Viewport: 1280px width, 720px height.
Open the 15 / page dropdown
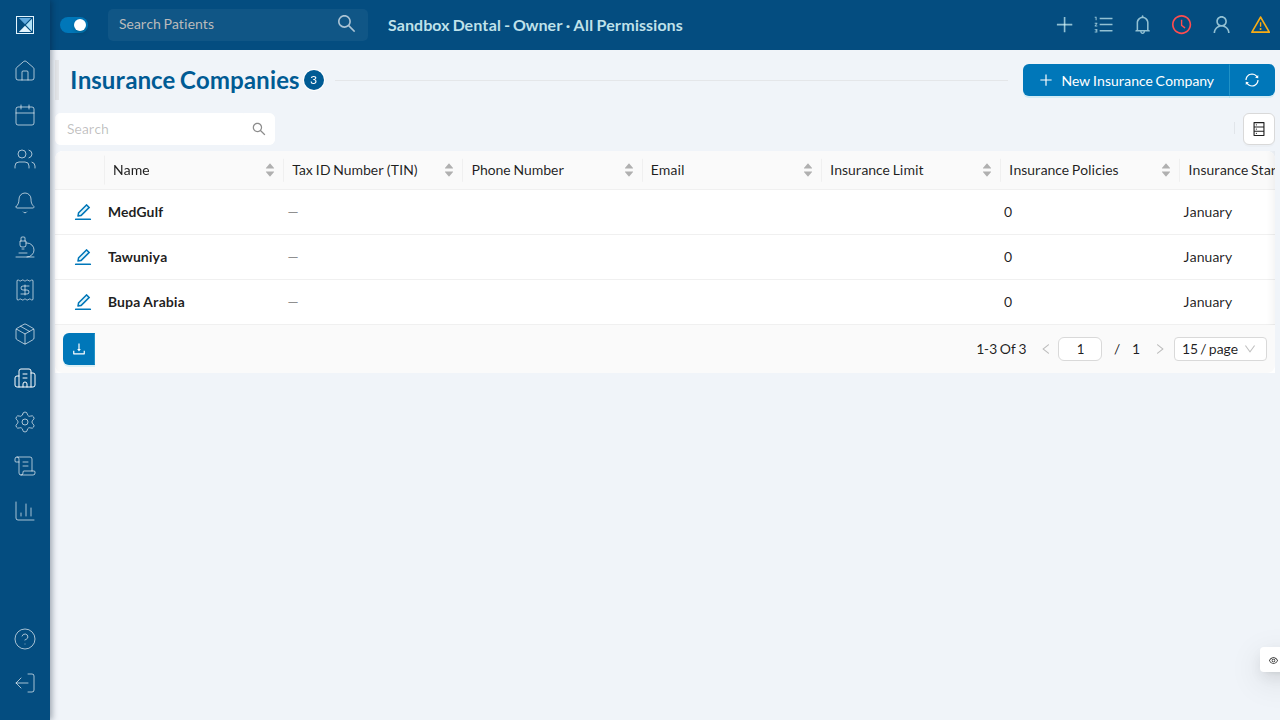coord(1220,349)
